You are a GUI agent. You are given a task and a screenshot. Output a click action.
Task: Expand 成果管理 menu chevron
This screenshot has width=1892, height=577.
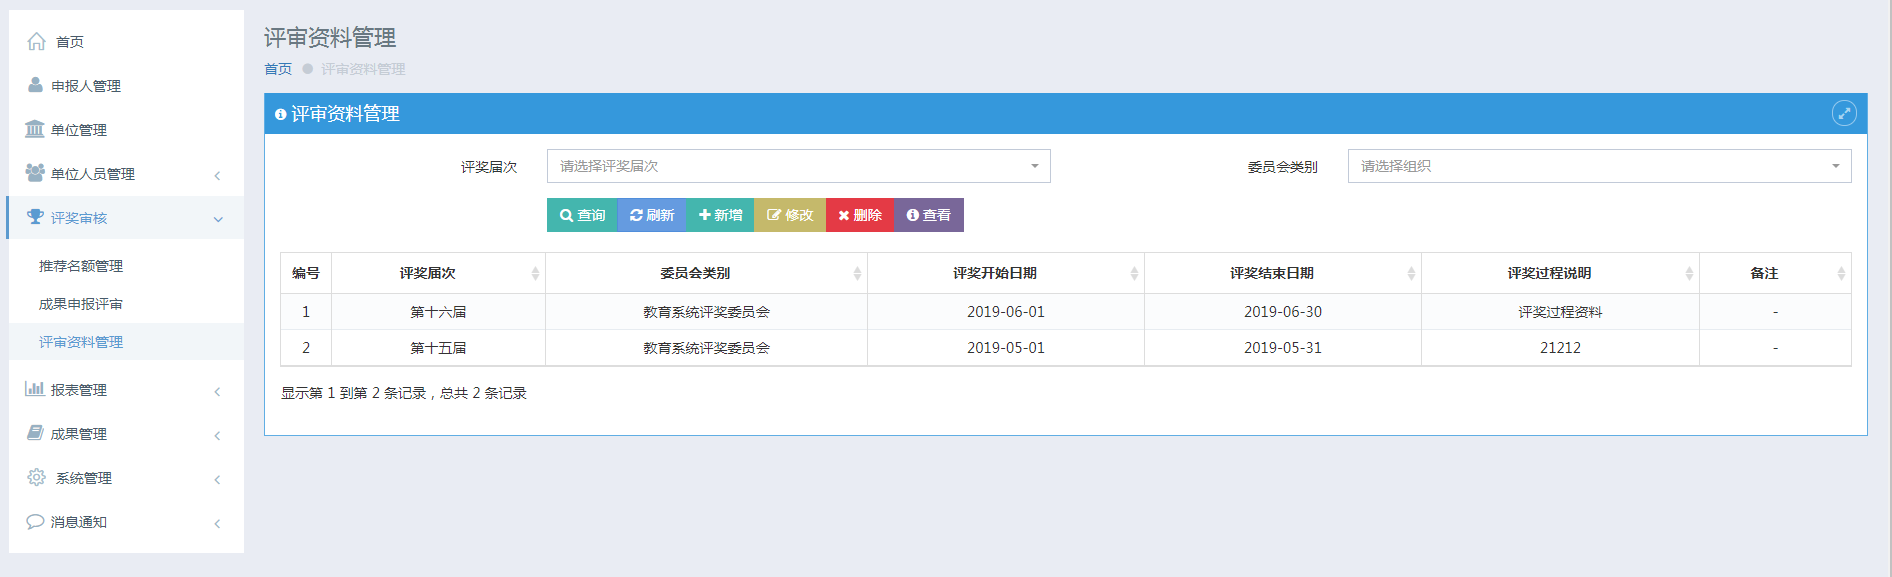pyautogui.click(x=217, y=435)
